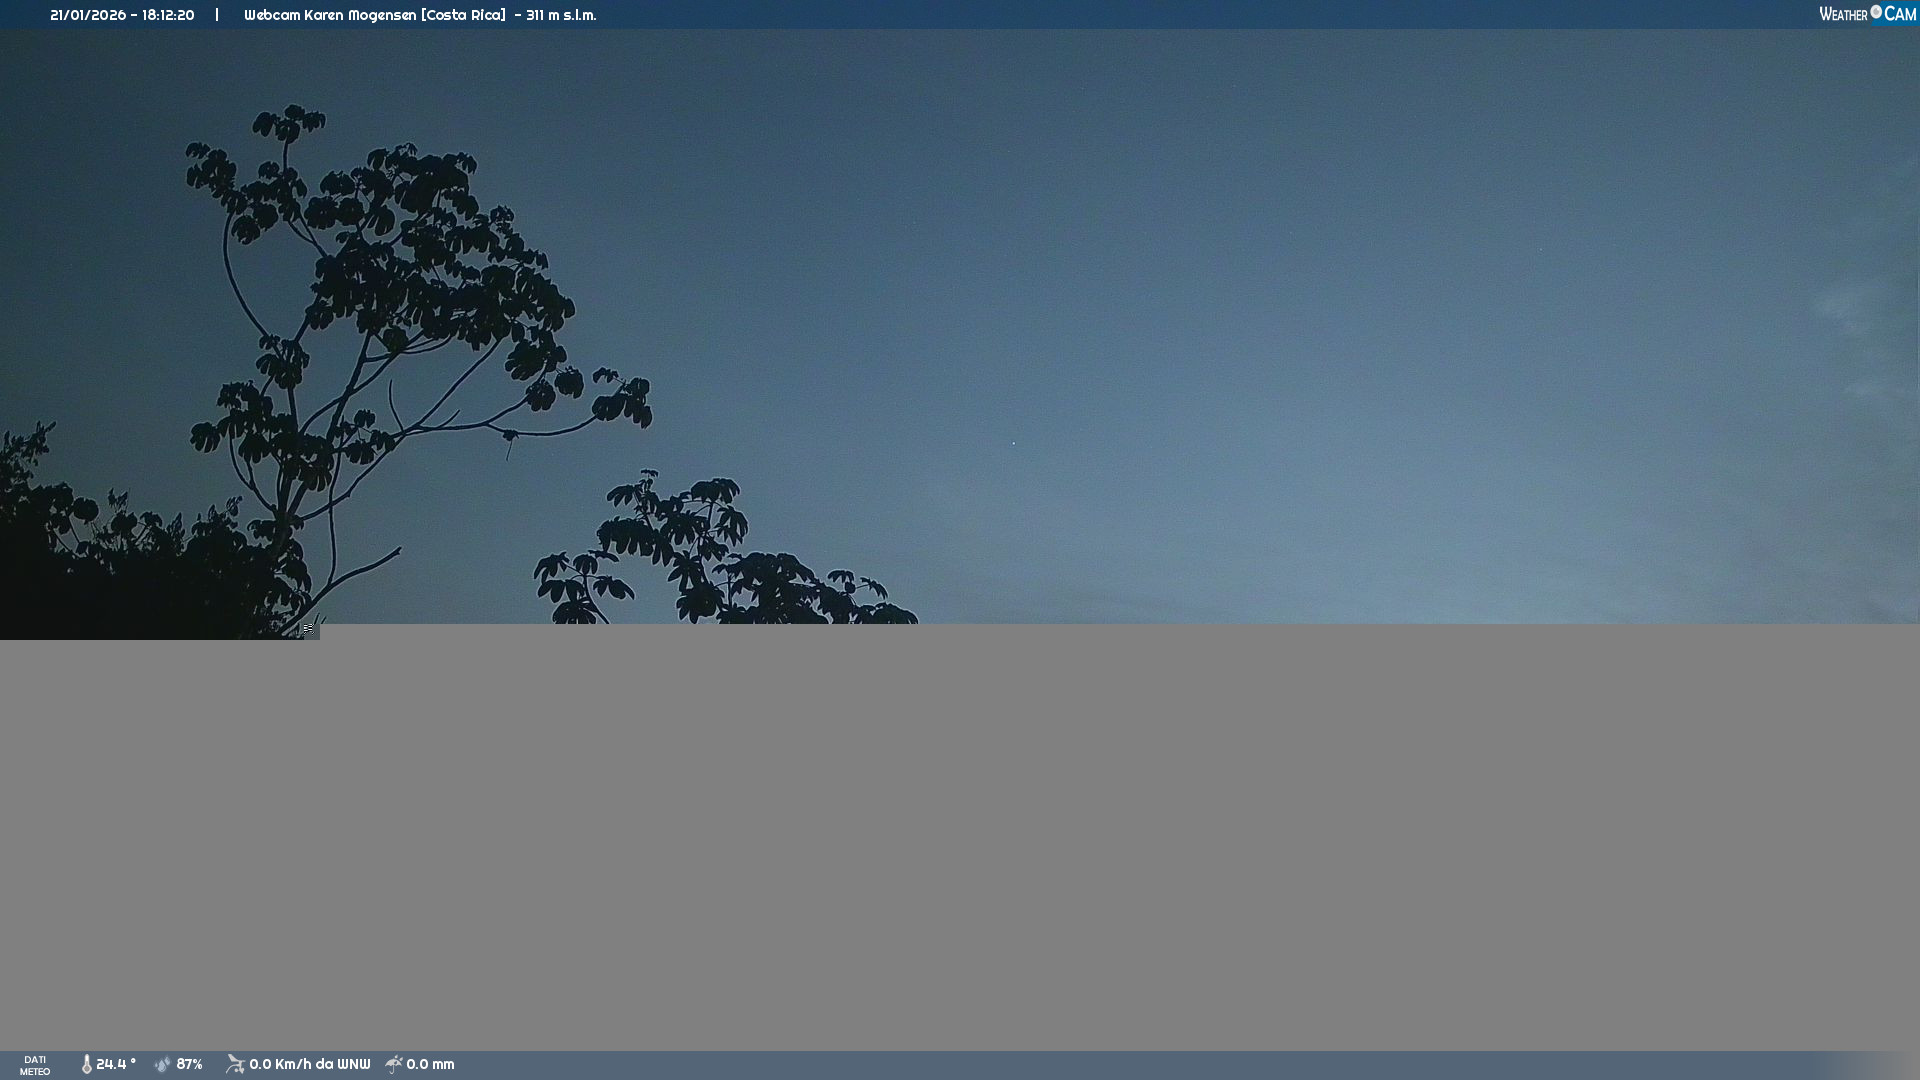Click the 87% humidity value
1920x1080 pixels.
pyautogui.click(x=189, y=1064)
